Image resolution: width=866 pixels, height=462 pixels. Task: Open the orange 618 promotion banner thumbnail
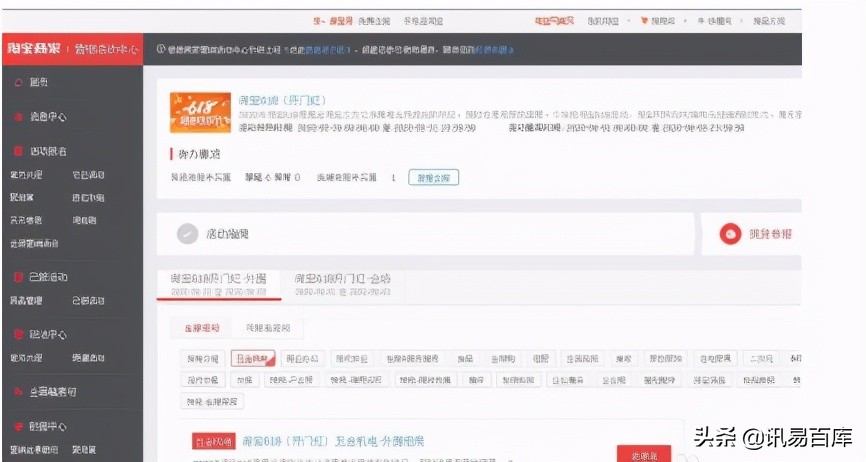coord(200,113)
